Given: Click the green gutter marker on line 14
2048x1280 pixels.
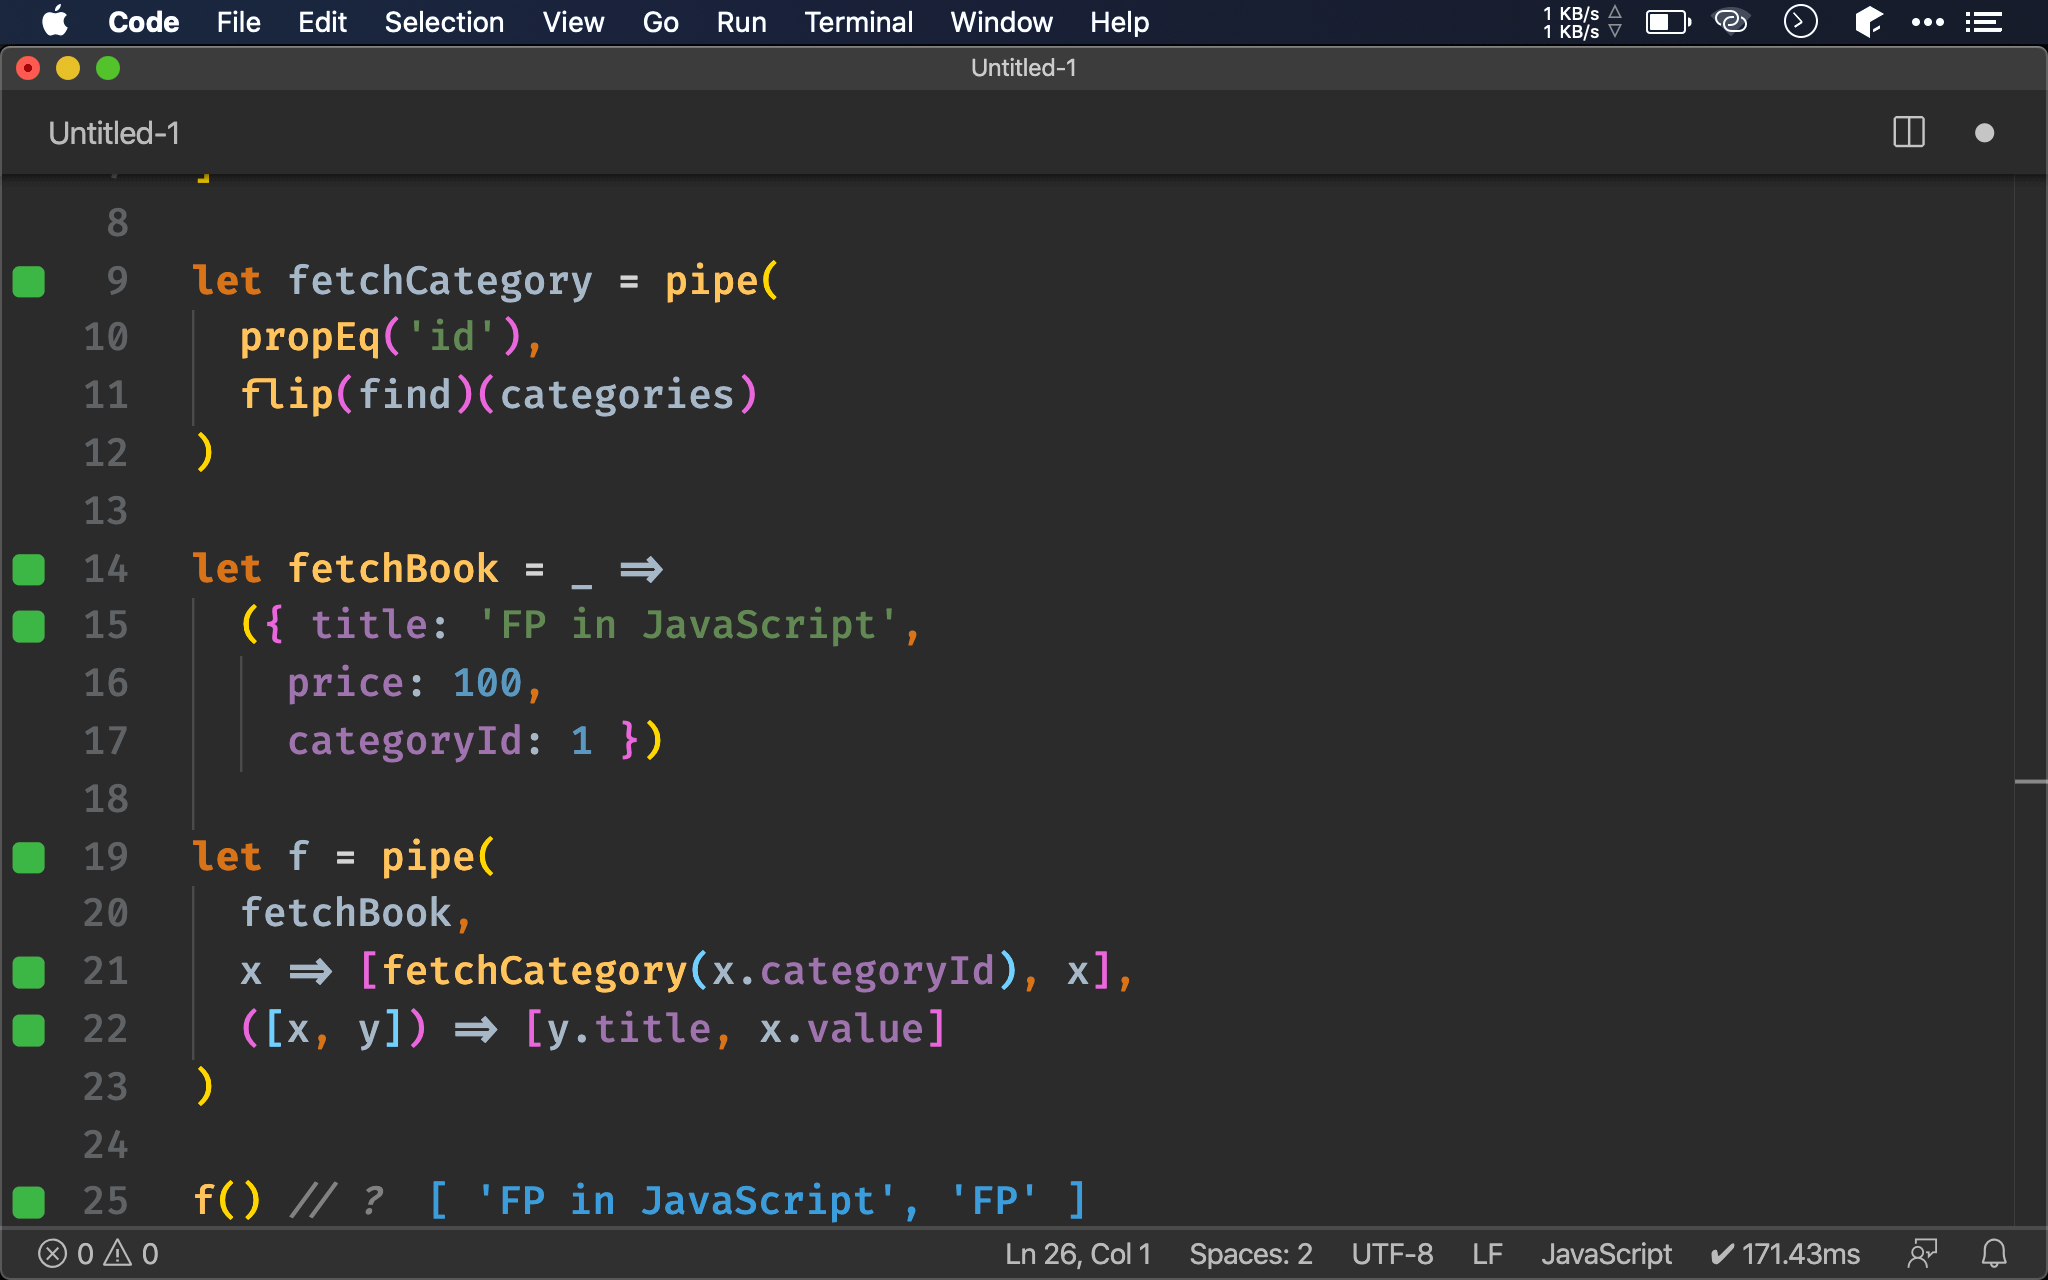Looking at the screenshot, I should 29,569.
